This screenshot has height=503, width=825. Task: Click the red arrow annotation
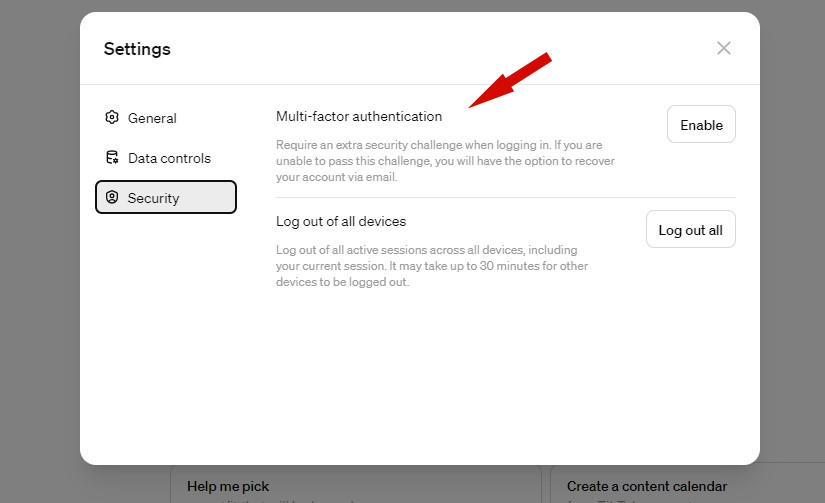coord(510,80)
